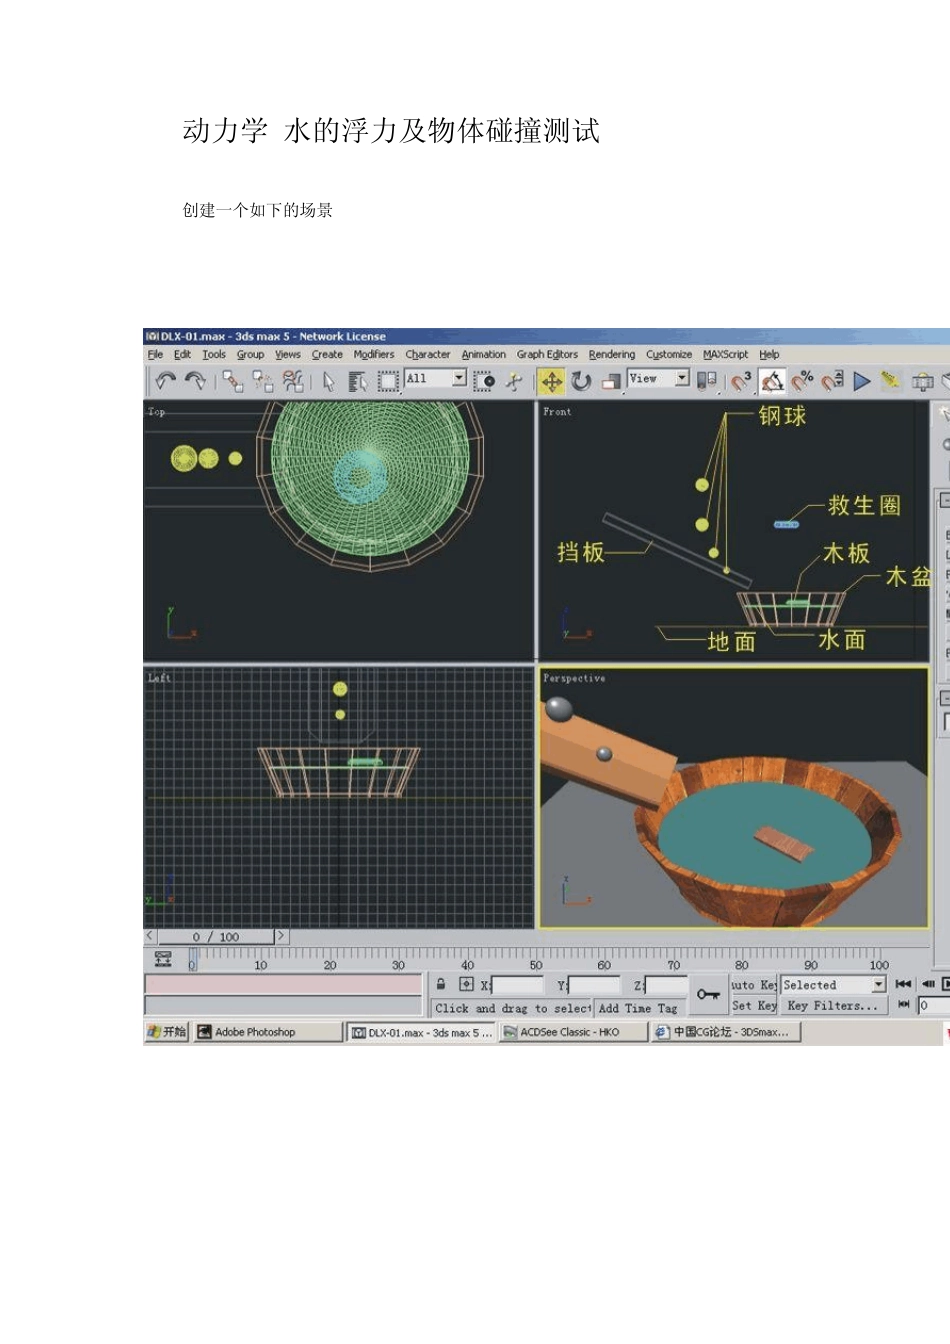Image resolution: width=950 pixels, height=1344 pixels.
Task: Open the Create menu
Action: coord(327,354)
